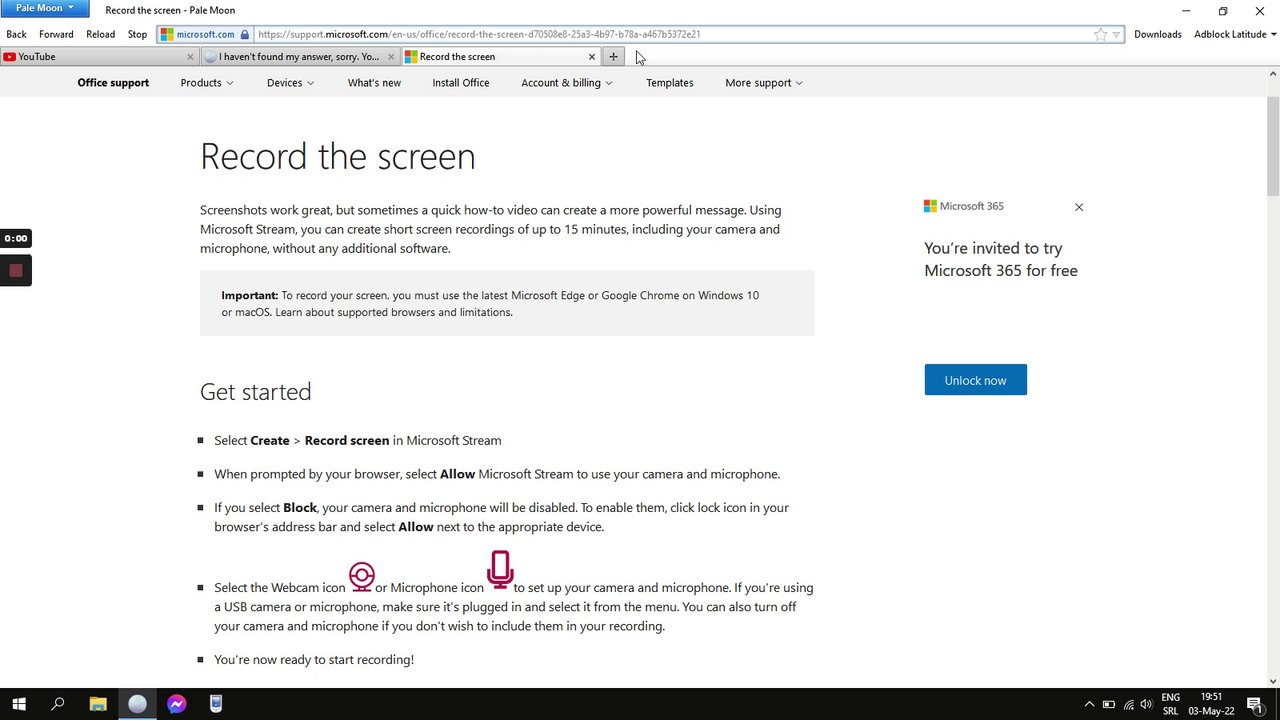Image resolution: width=1280 pixels, height=720 pixels.
Task: Click the blue device app icon in taskbar
Action: (216, 704)
